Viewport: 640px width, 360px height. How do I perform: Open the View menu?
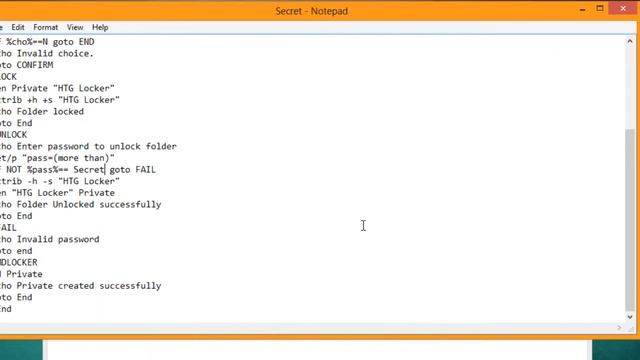tap(75, 27)
